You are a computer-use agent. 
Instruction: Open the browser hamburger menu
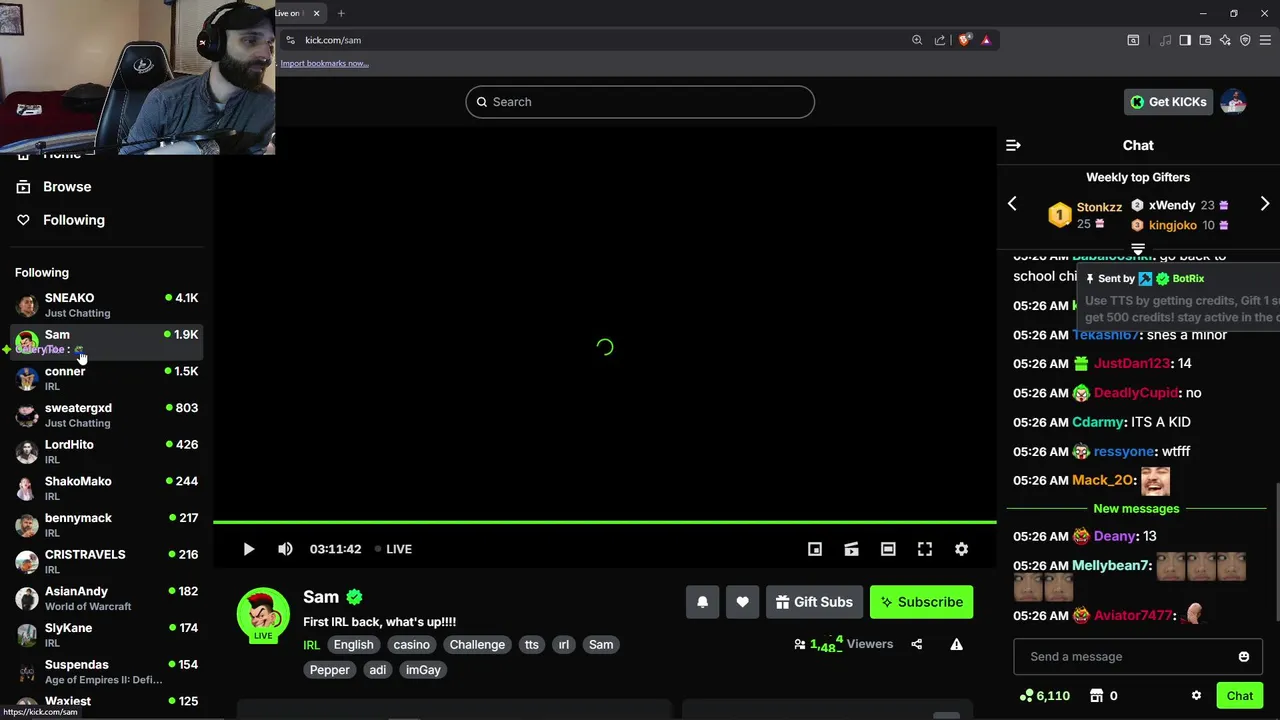(1265, 40)
